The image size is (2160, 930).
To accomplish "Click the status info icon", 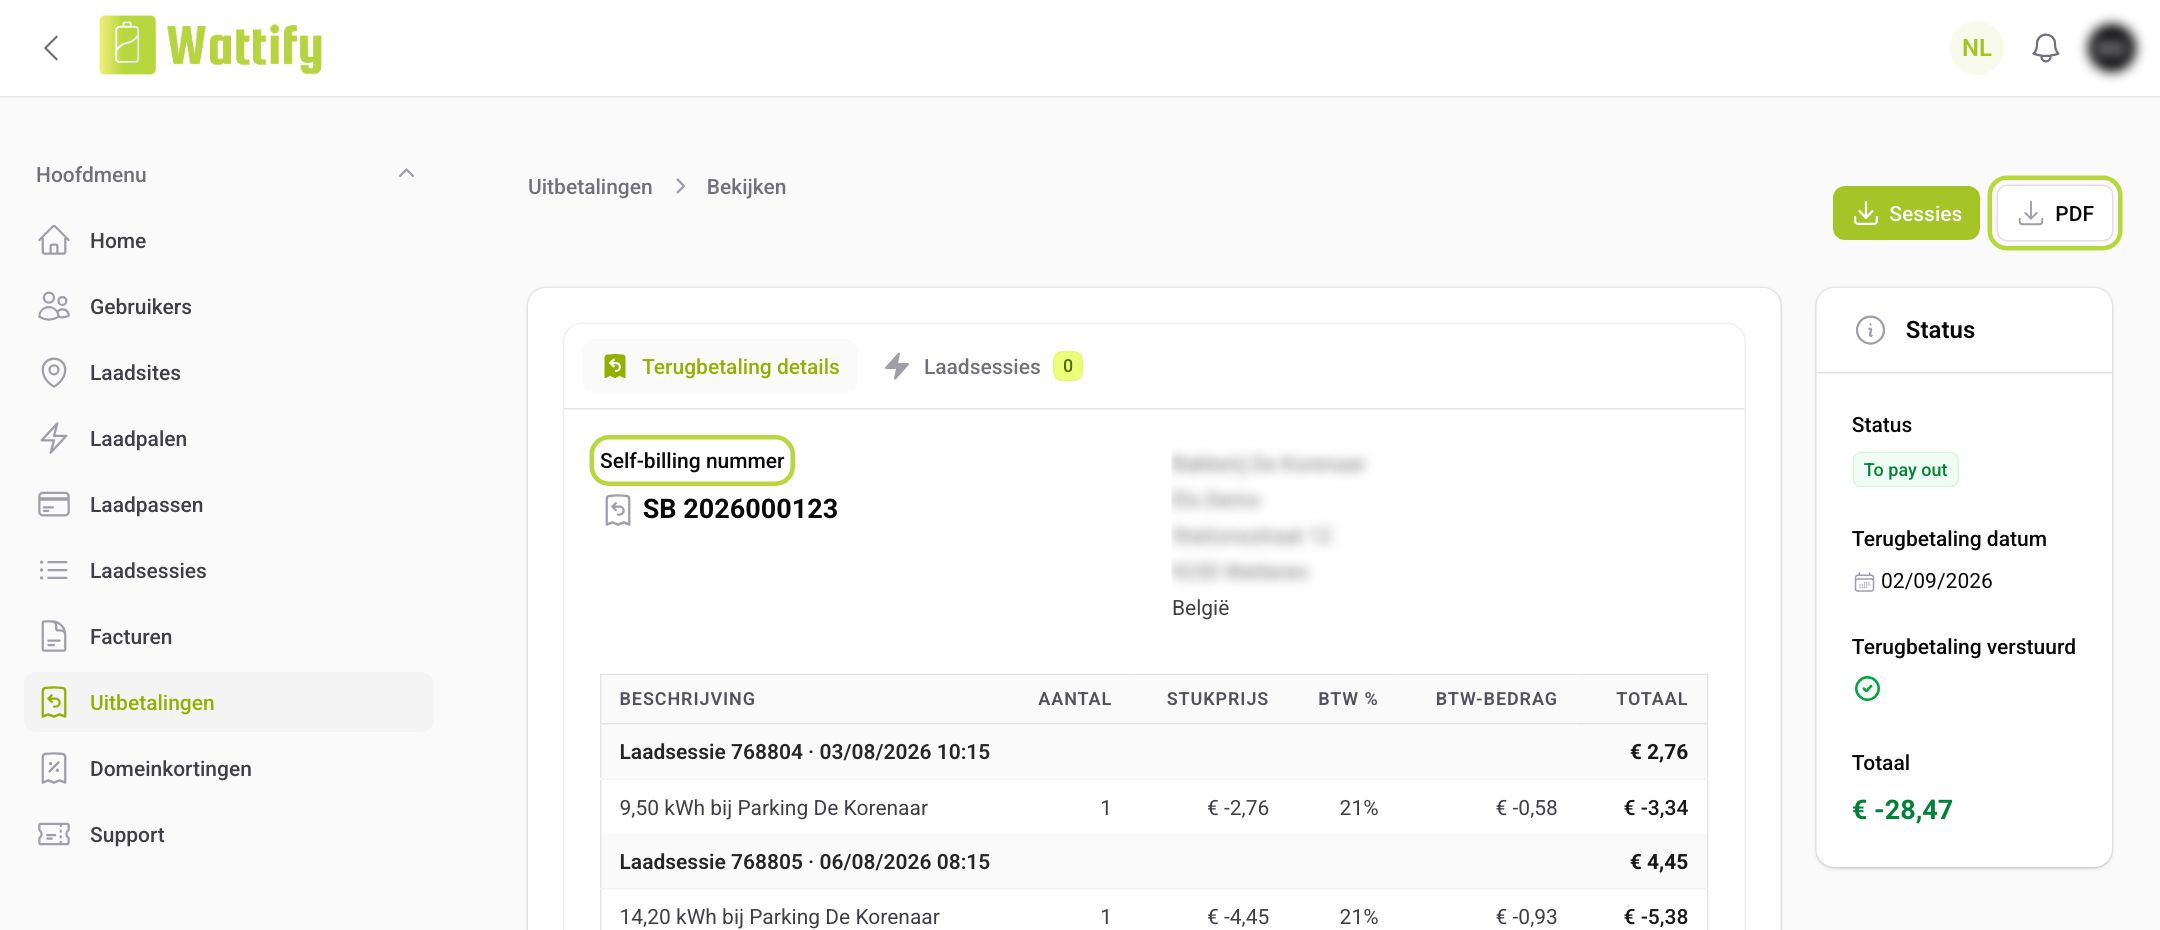I will (1870, 330).
